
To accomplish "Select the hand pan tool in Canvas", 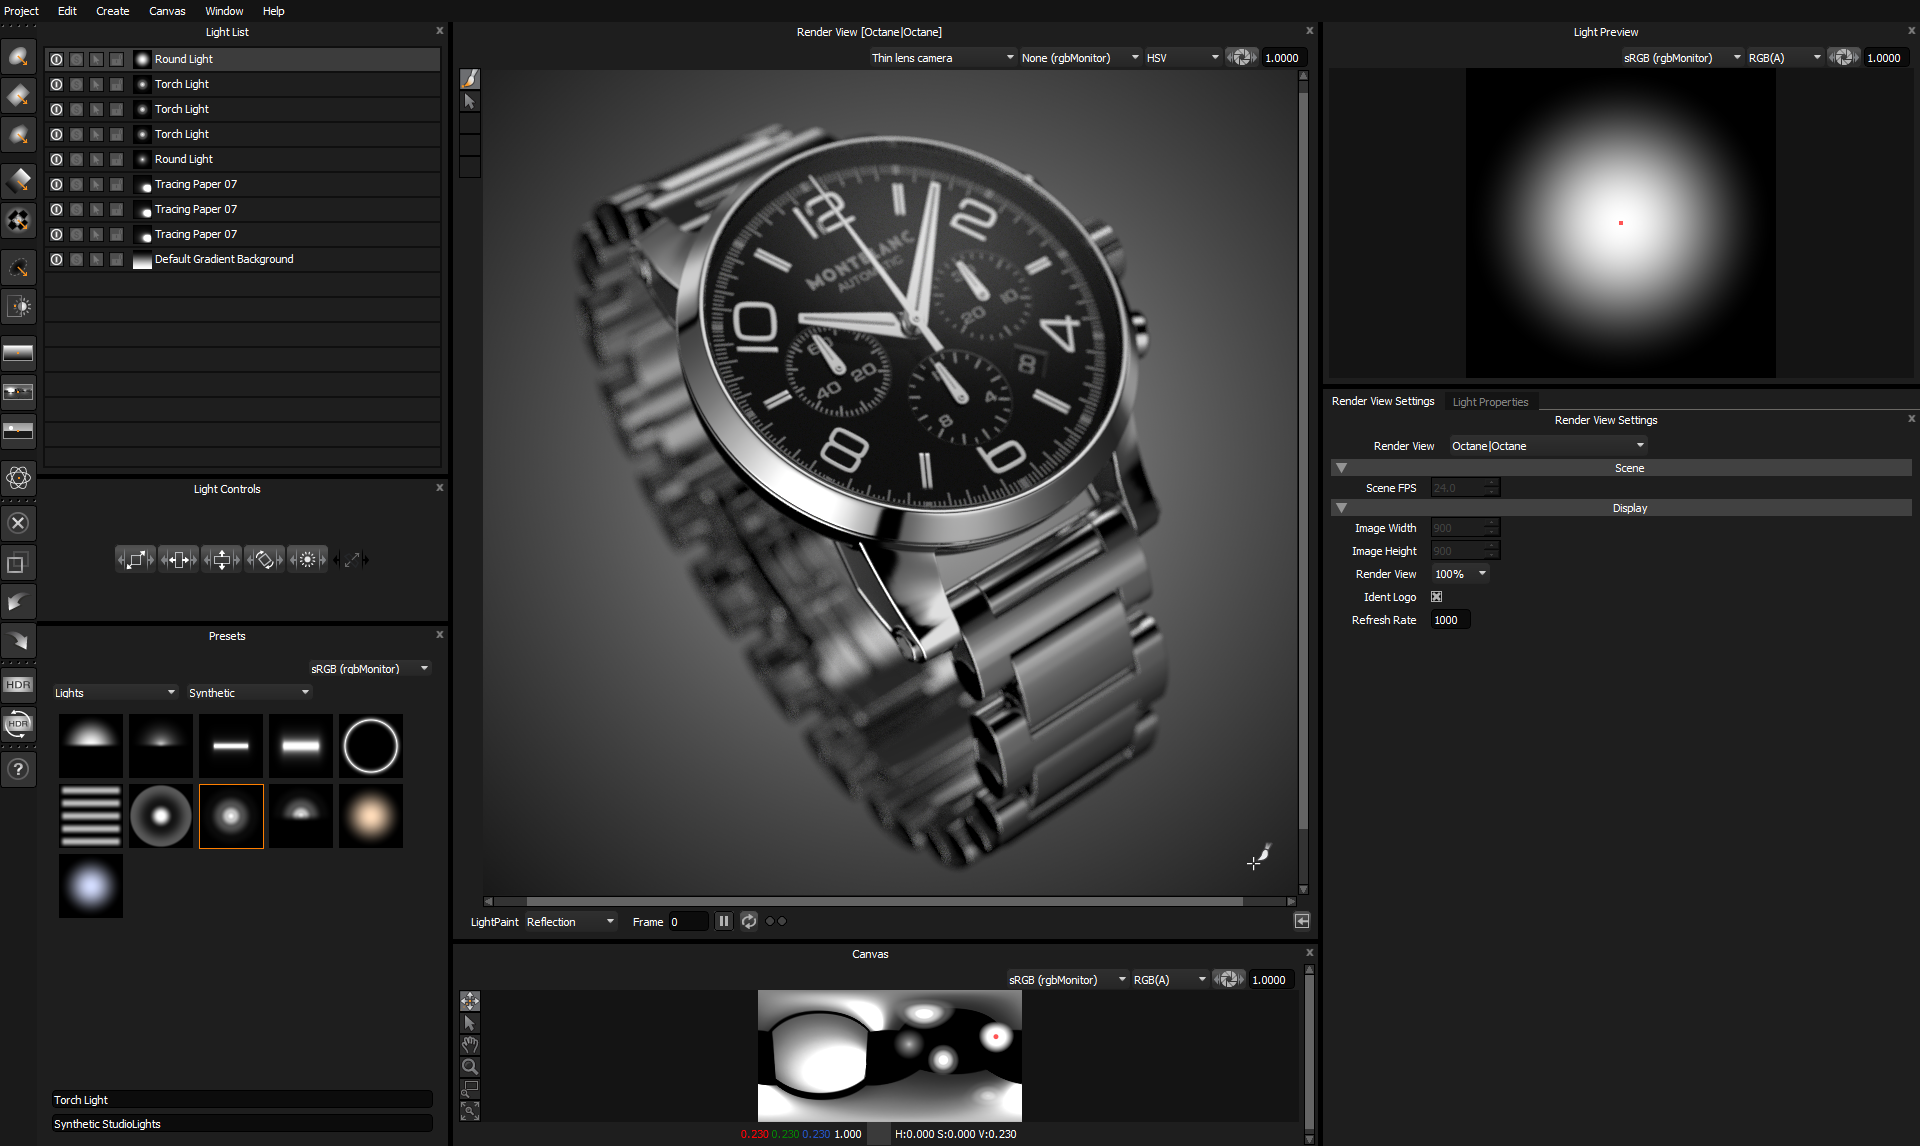I will (x=470, y=1045).
